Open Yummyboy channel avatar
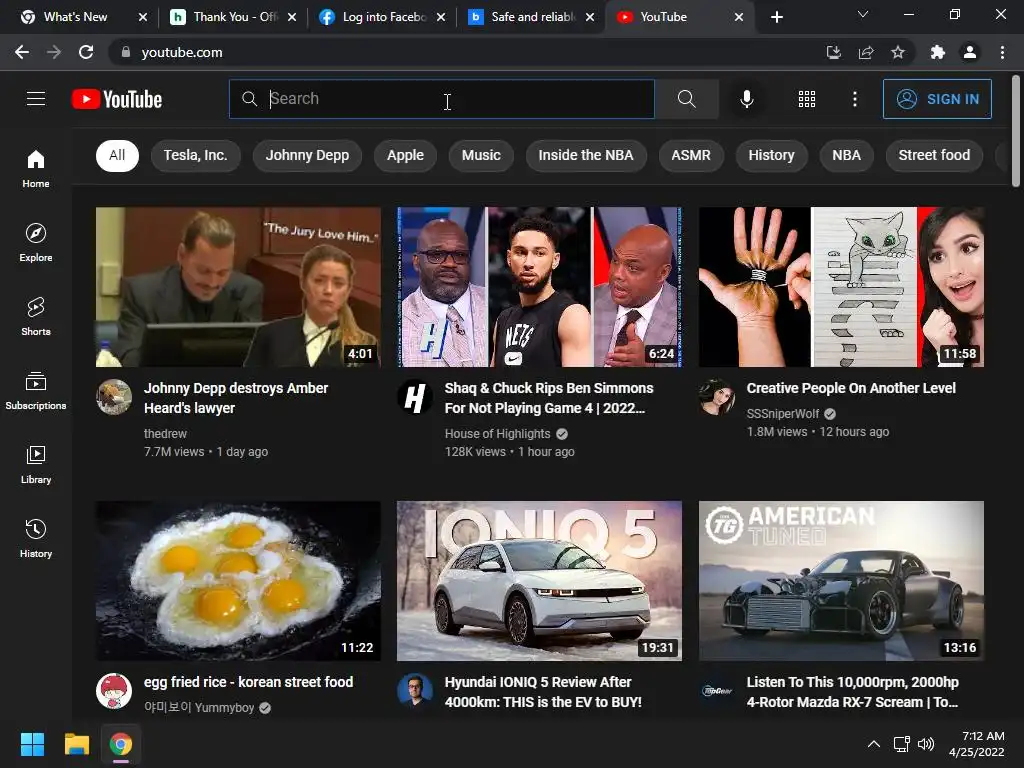Viewport: 1024px width, 768px height. click(114, 691)
